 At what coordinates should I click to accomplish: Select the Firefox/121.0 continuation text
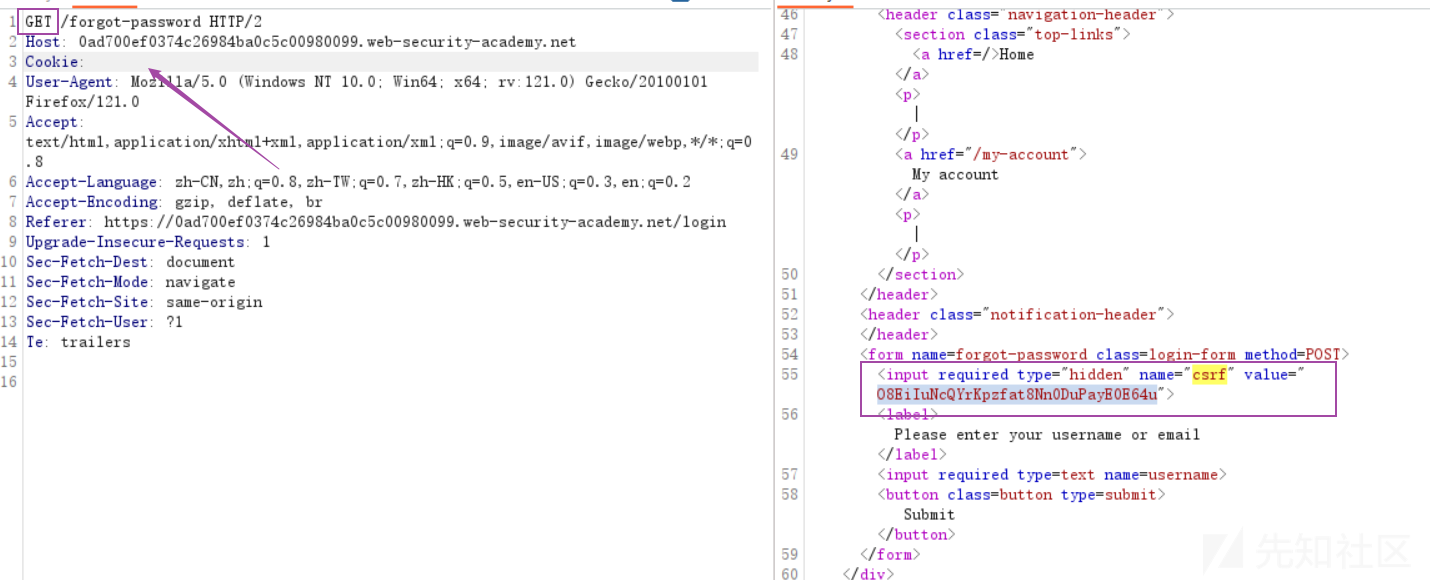[82, 101]
